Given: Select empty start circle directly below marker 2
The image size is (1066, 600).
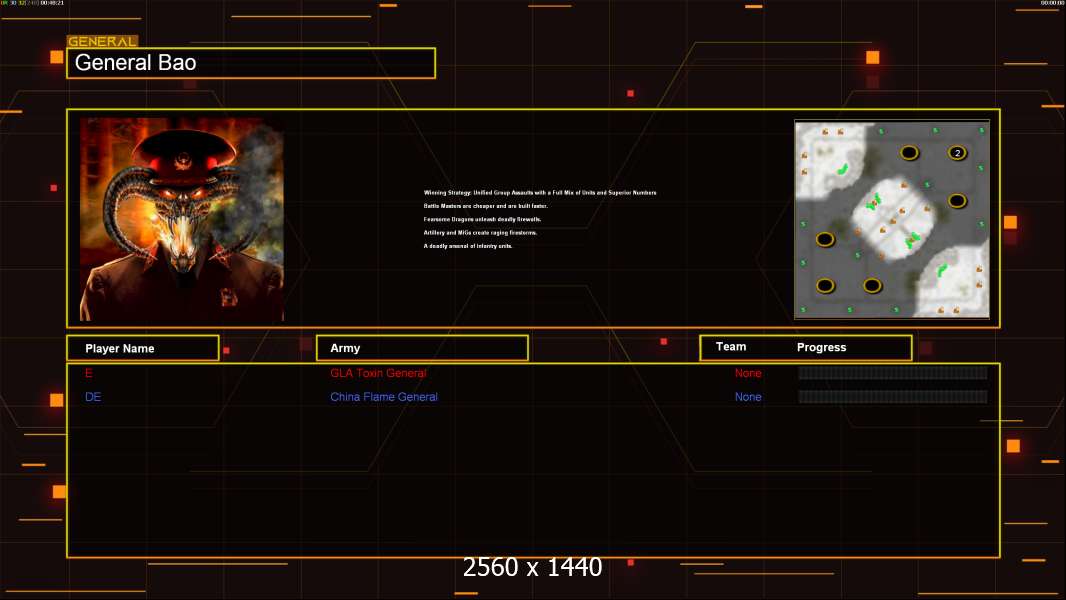Looking at the screenshot, I should coord(957,201).
